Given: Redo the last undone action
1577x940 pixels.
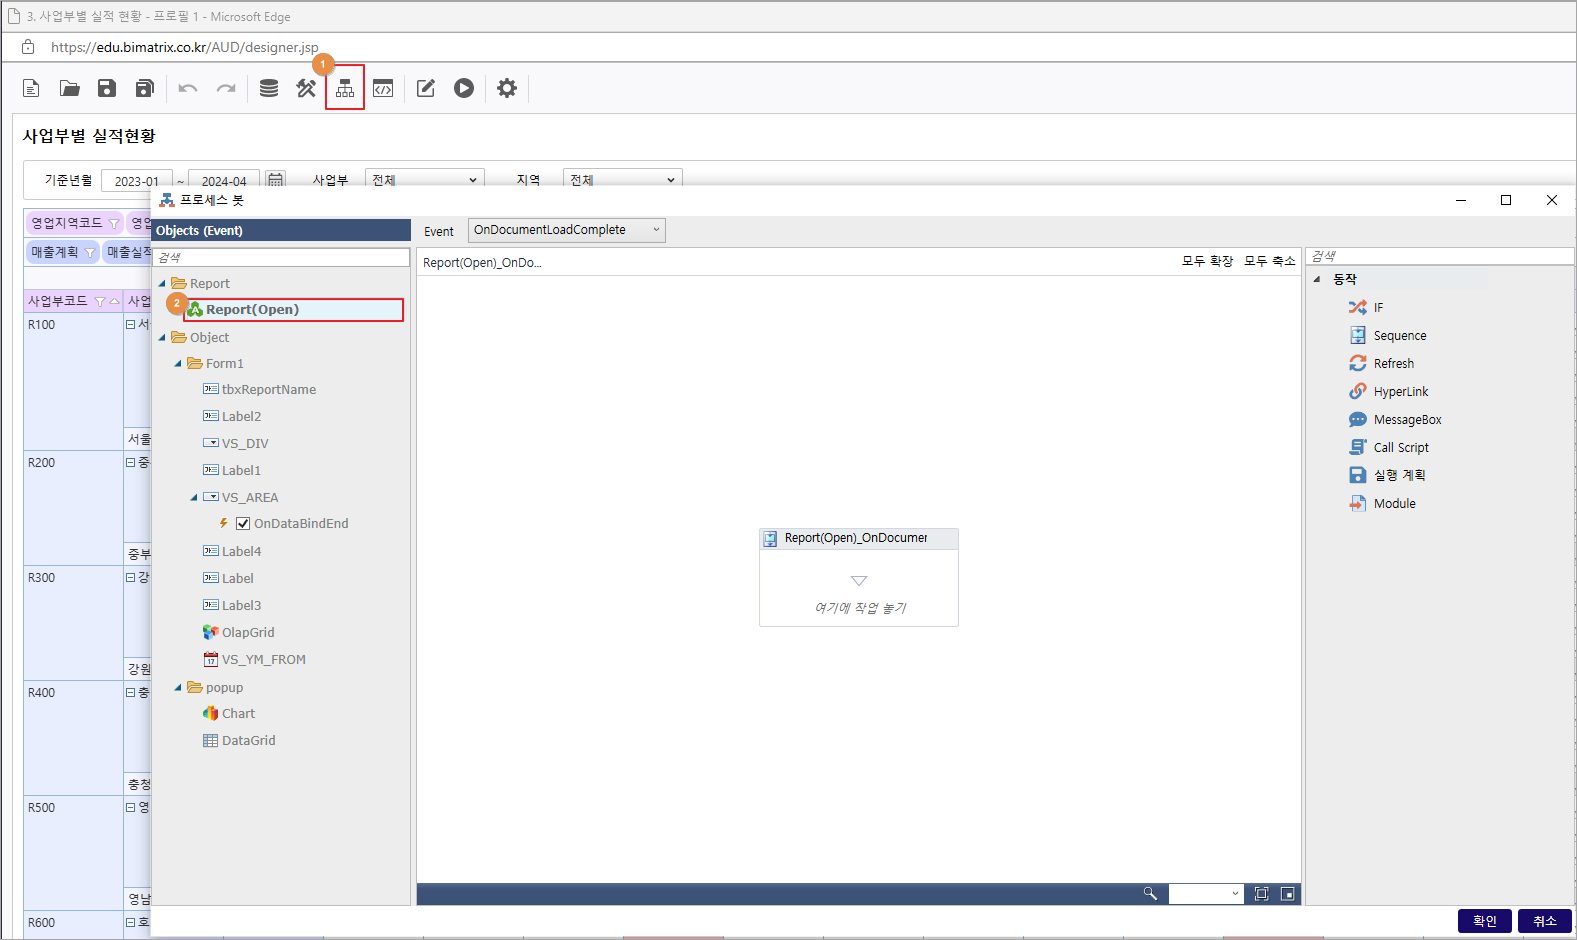Looking at the screenshot, I should (x=226, y=88).
